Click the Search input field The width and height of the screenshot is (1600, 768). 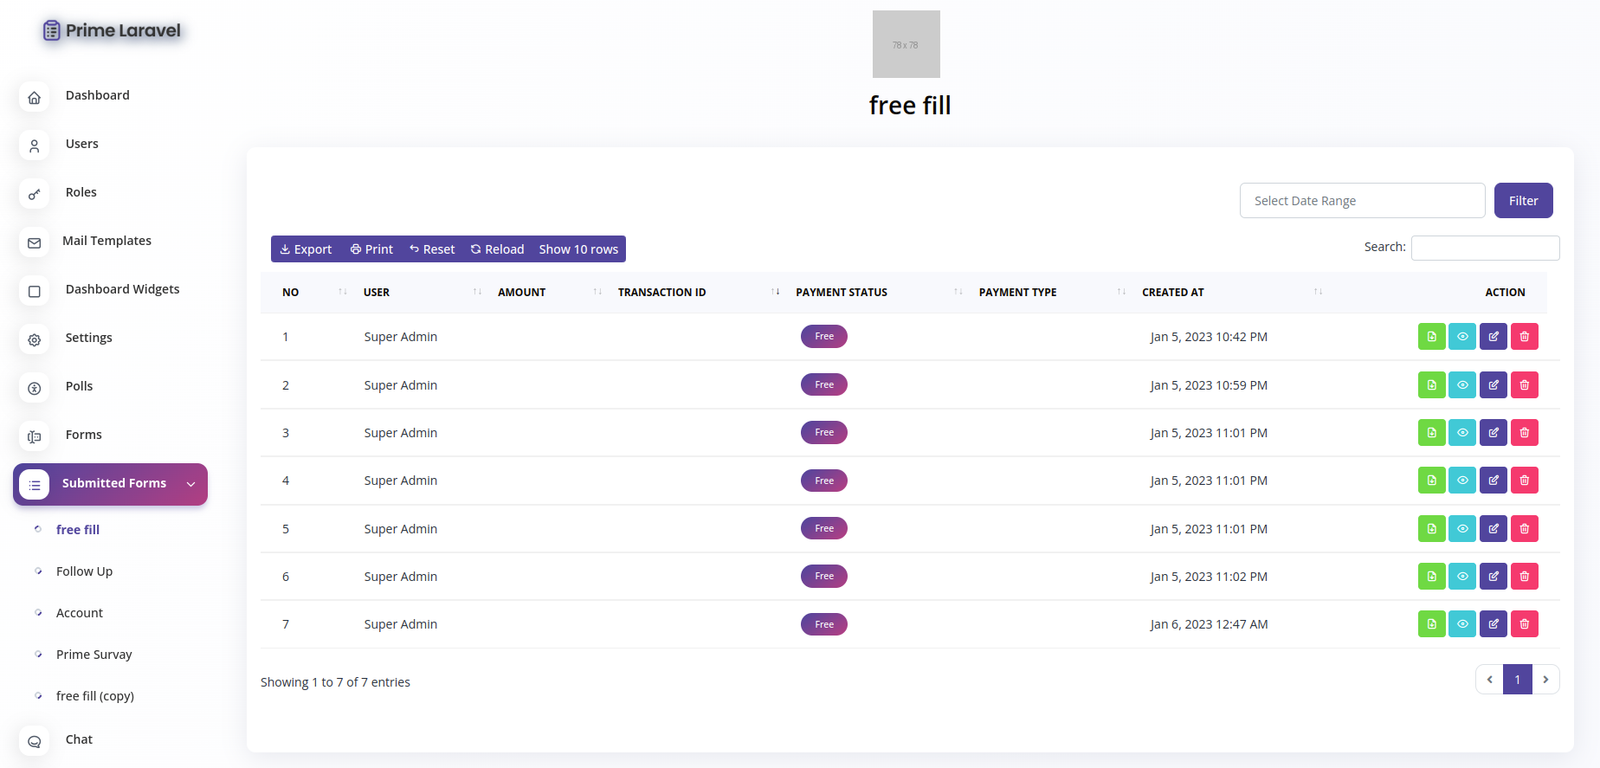pyautogui.click(x=1484, y=248)
